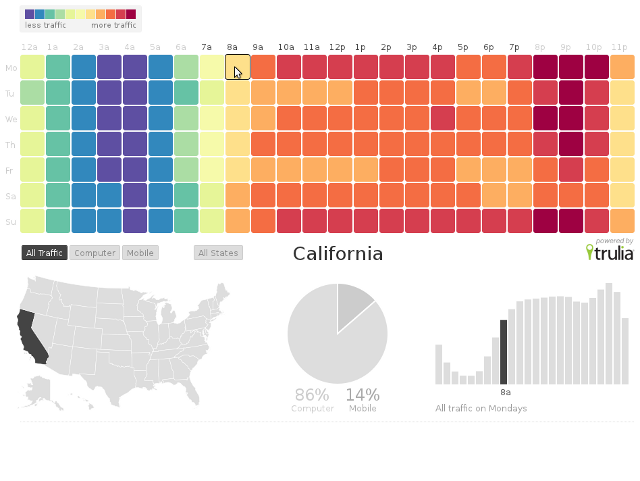Select the Monday 9p heatmap cell
This screenshot has width=640, height=481.
570,67
